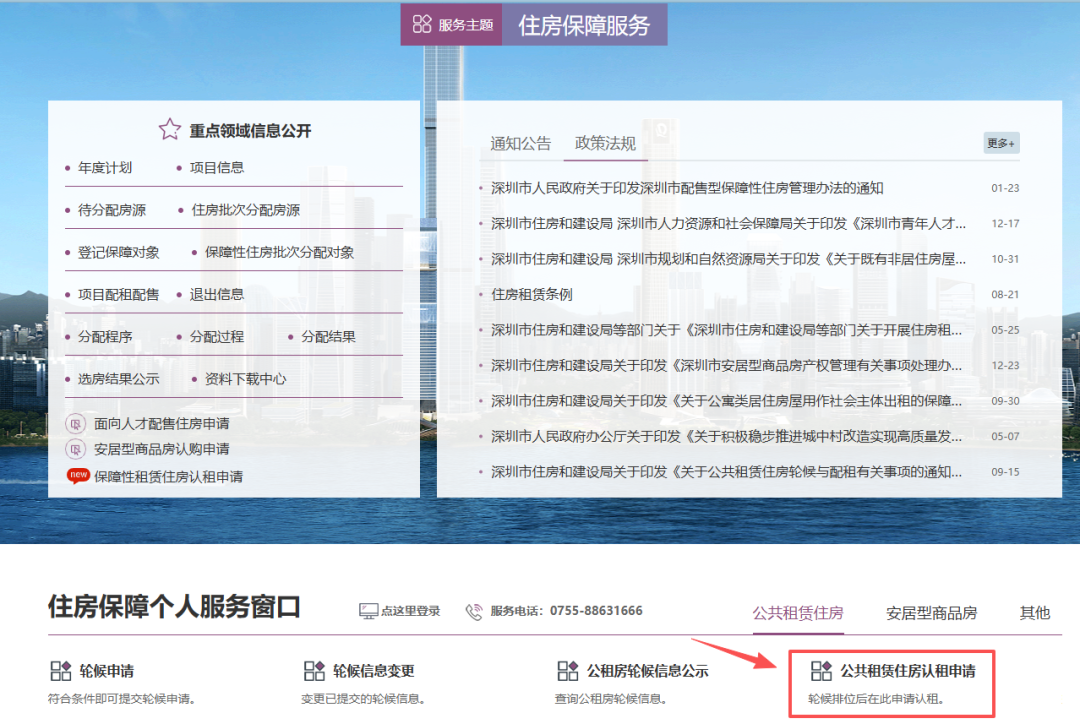The width and height of the screenshot is (1080, 724).
Task: Open the 关于开展住房租 policy item
Action: point(727,330)
